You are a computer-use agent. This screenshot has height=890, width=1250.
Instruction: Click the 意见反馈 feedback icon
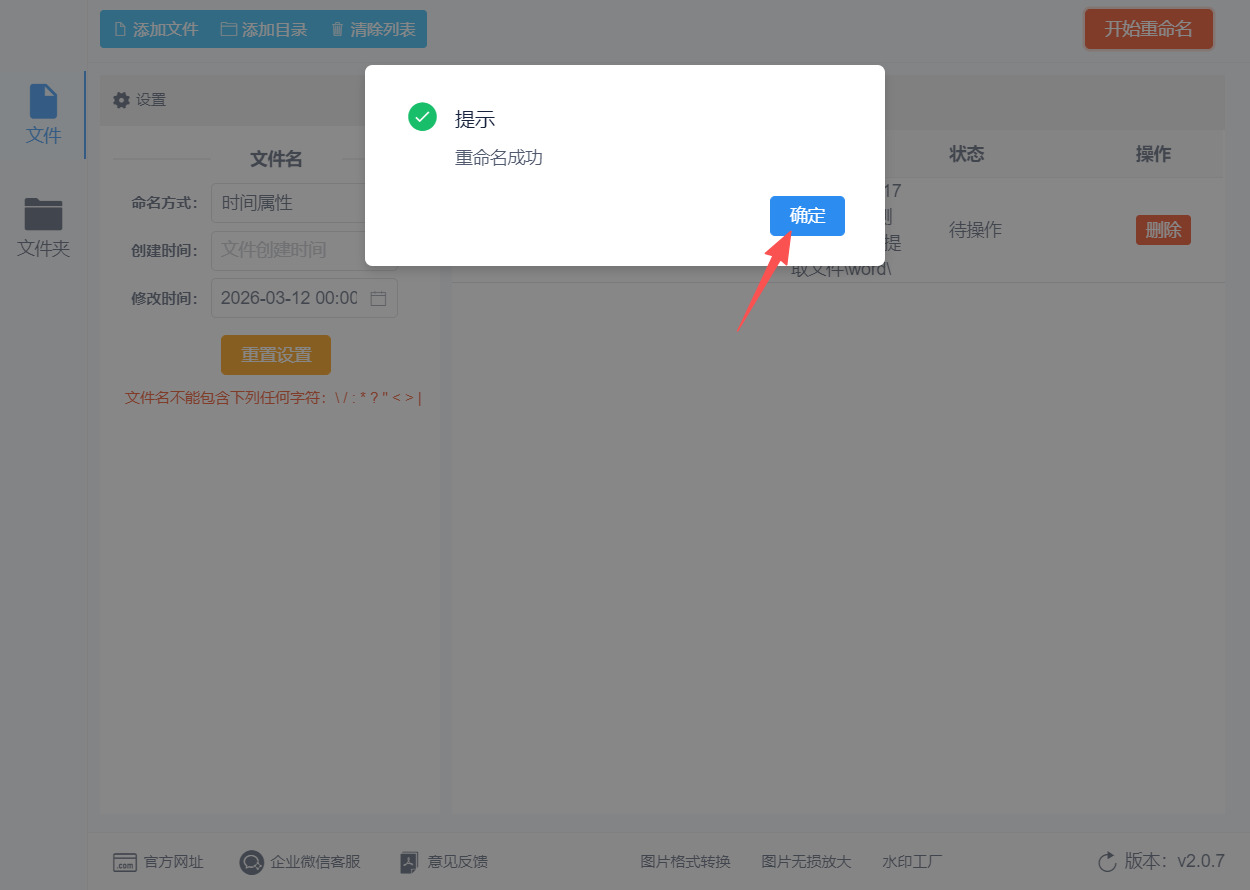coord(408,861)
